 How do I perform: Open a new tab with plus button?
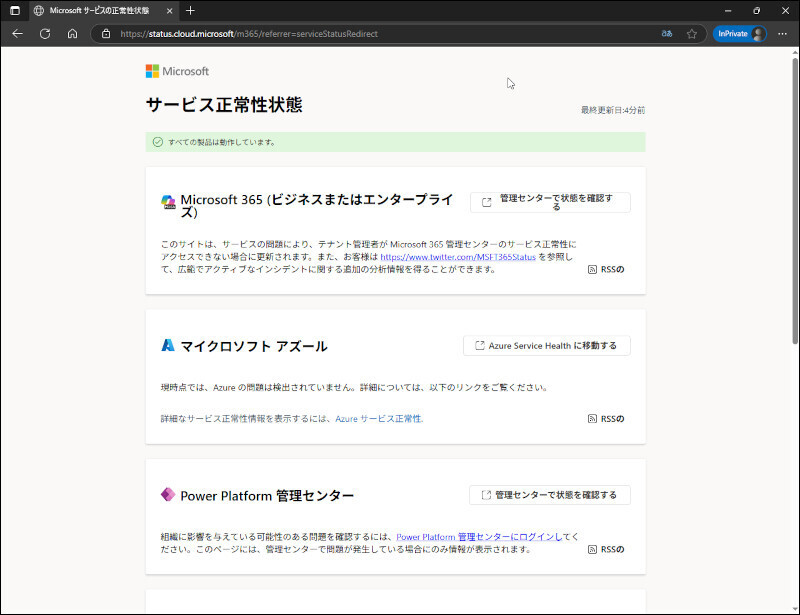click(x=190, y=10)
